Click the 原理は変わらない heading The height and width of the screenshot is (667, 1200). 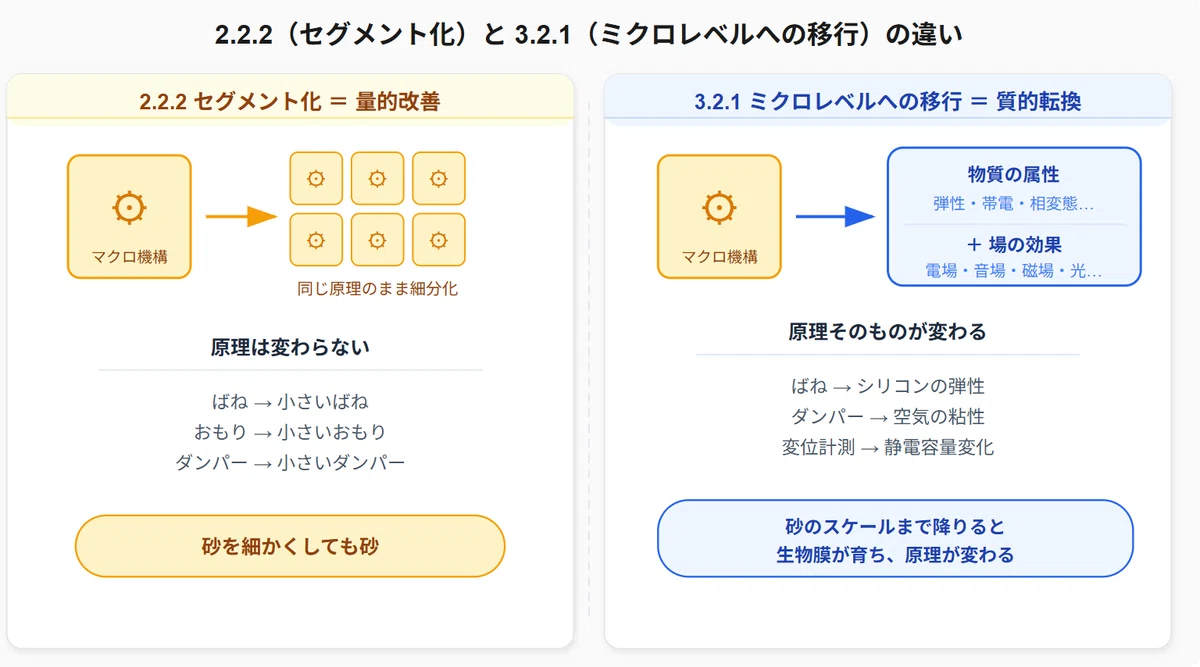pos(290,347)
